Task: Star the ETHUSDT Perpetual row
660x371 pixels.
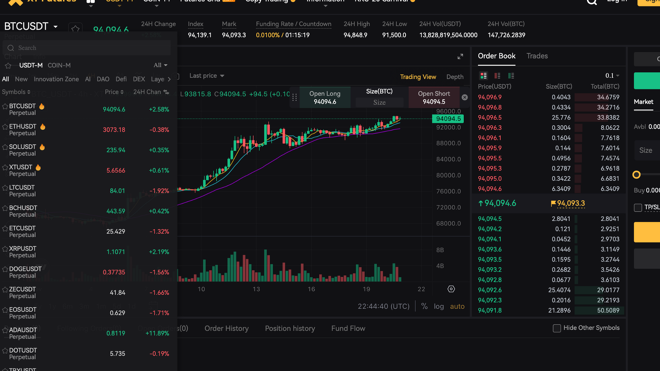Action: (x=5, y=127)
